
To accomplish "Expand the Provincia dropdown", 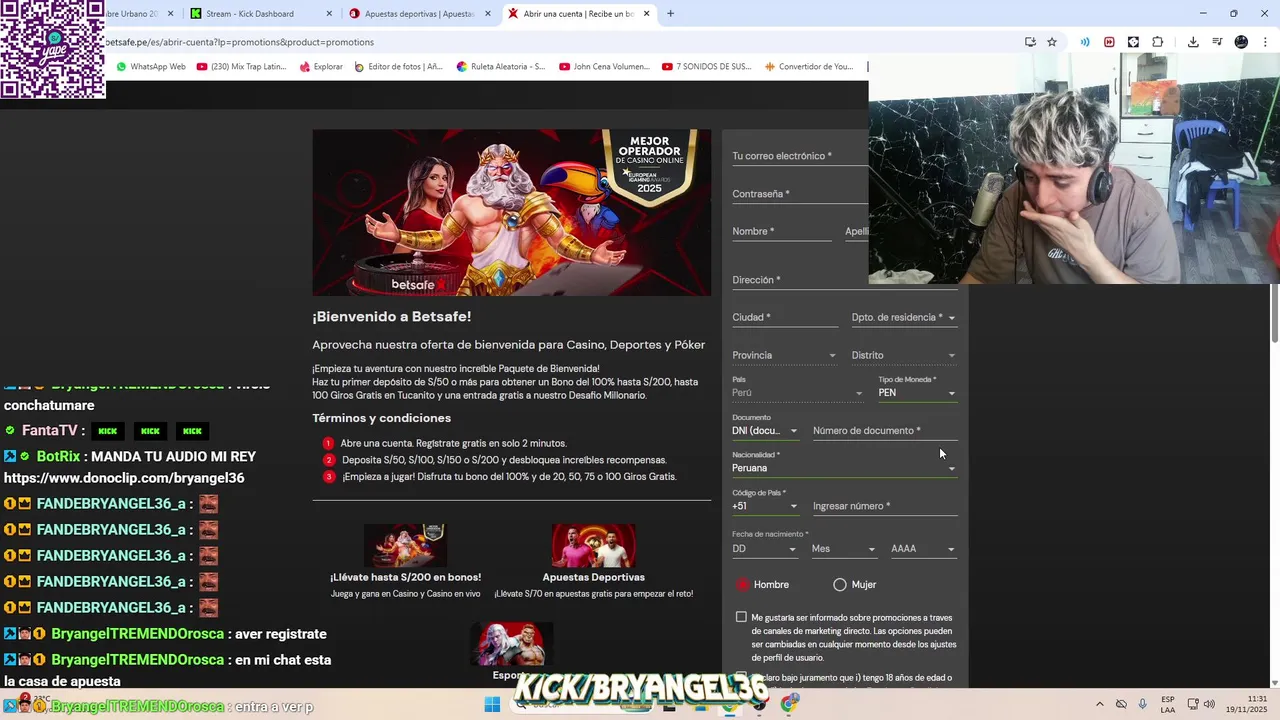I will pyautogui.click(x=785, y=355).
